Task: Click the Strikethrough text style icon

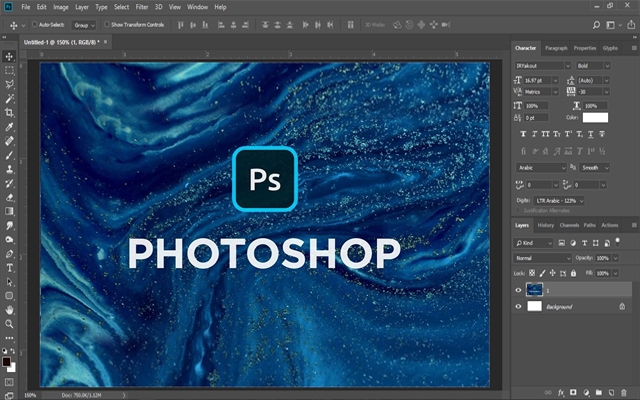Action: coord(602,134)
